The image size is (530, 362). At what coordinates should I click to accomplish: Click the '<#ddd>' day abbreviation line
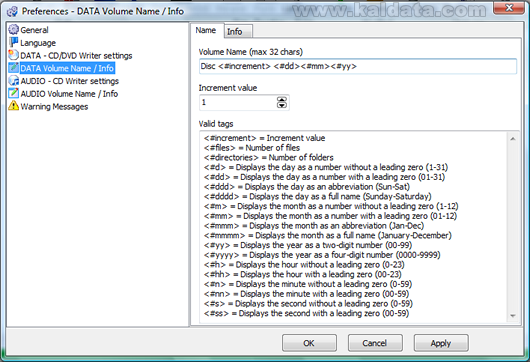coord(307,187)
